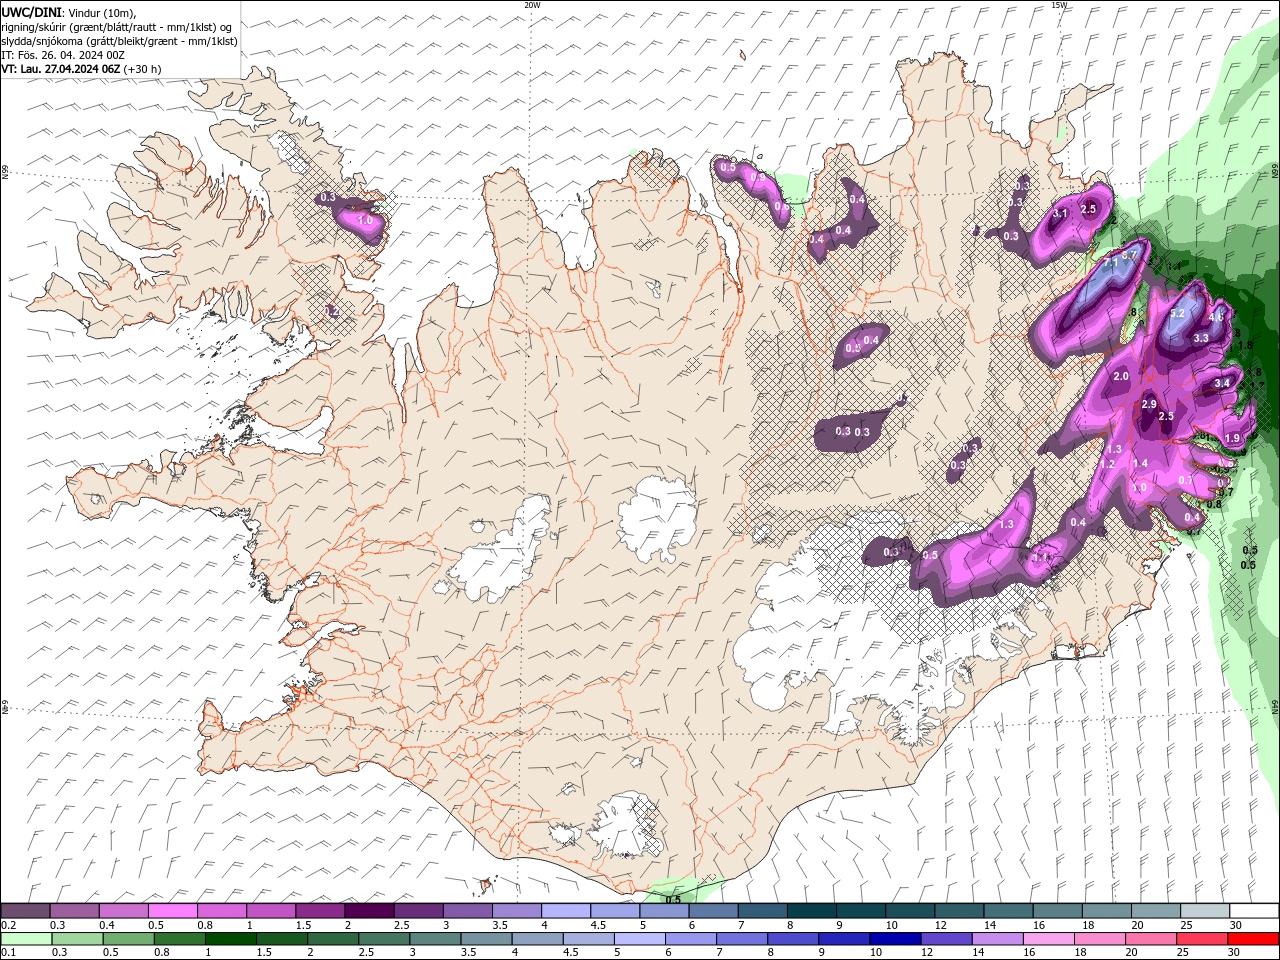Click the 30 bright red rain legend swatch
The width and height of the screenshot is (1280, 960).
coord(1254,939)
